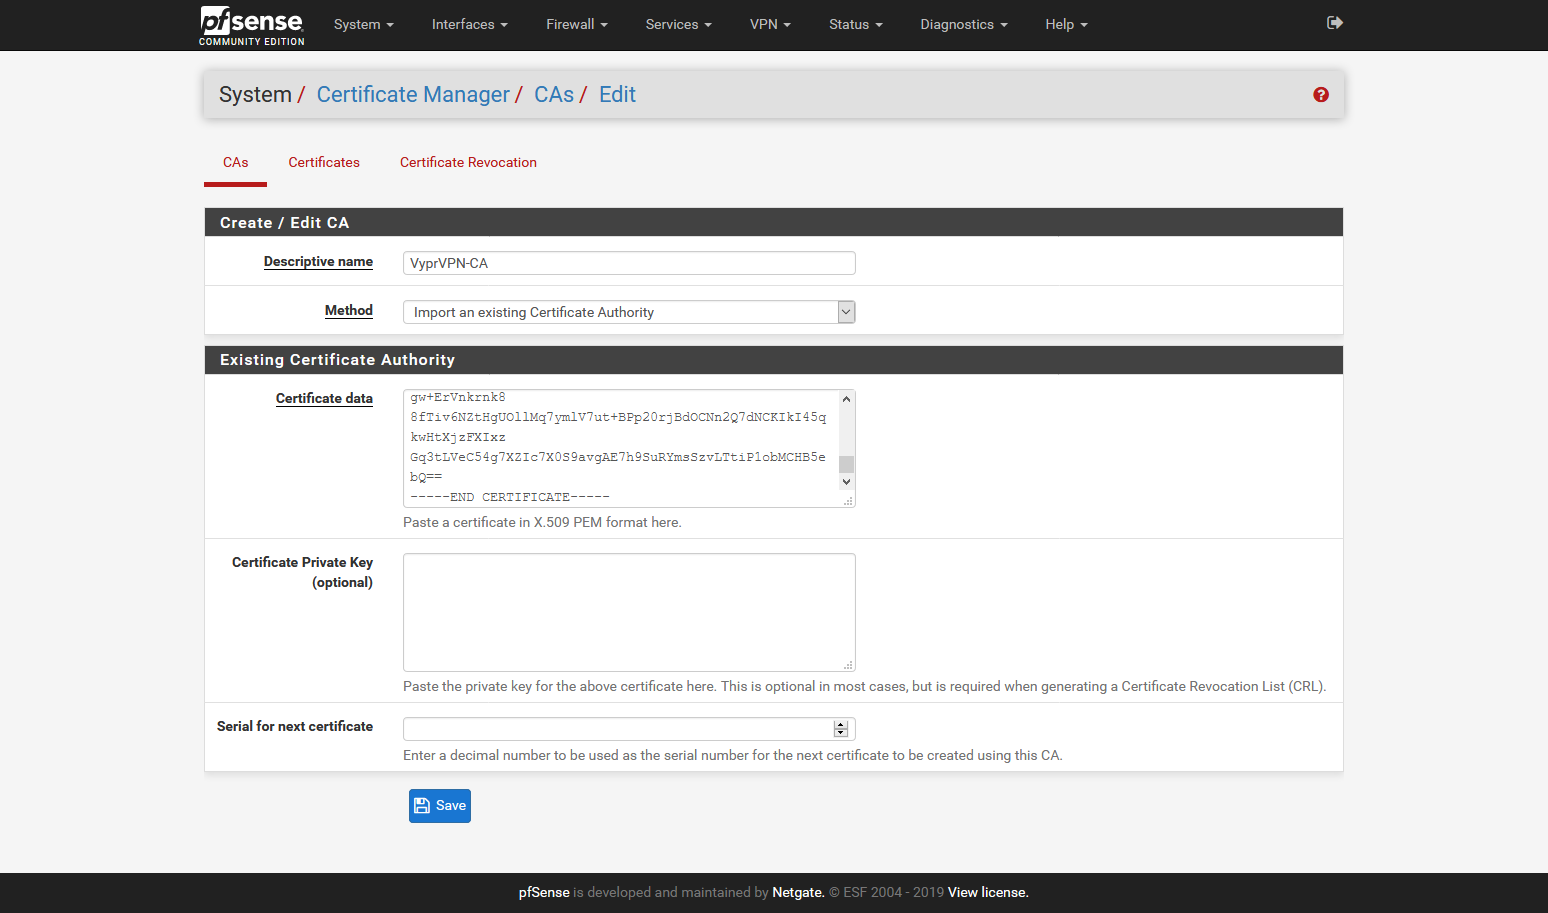Screen dimensions: 1548x913
Task: Open the Method dropdown
Action: (x=629, y=312)
